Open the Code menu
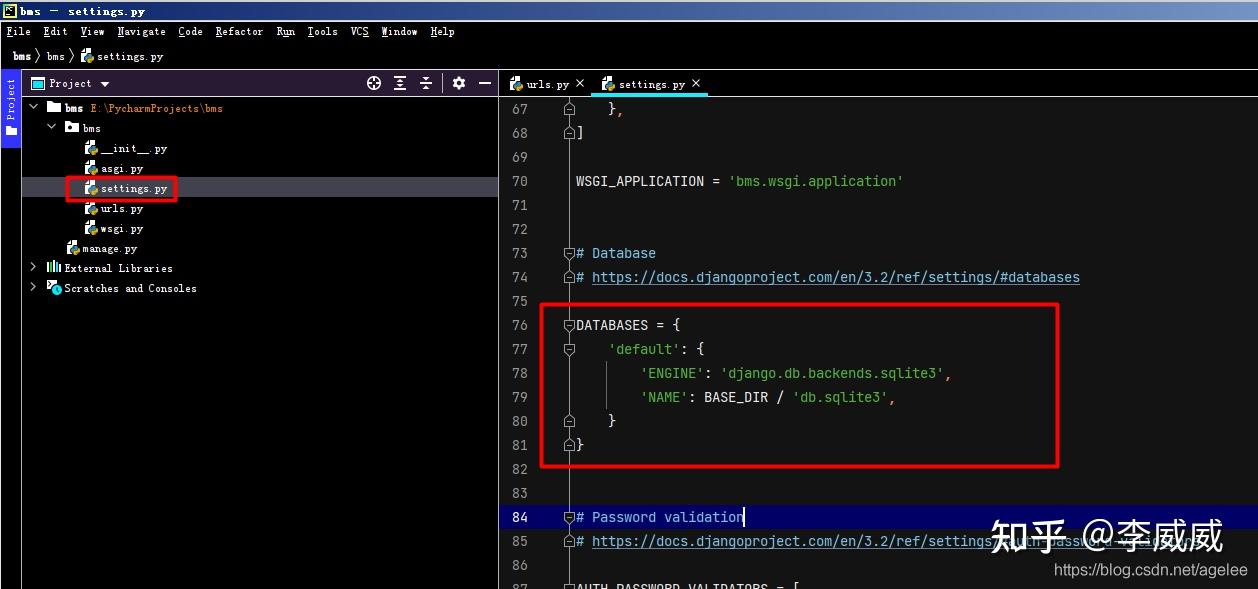The width and height of the screenshot is (1258, 589). tap(190, 32)
